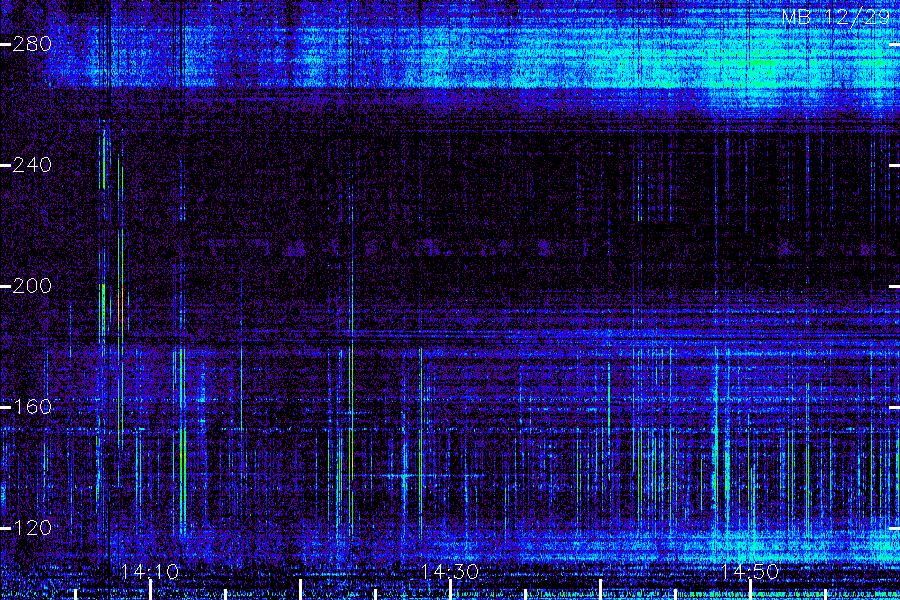
Task: Click the 160 frequency axis label
Action: (x=32, y=407)
